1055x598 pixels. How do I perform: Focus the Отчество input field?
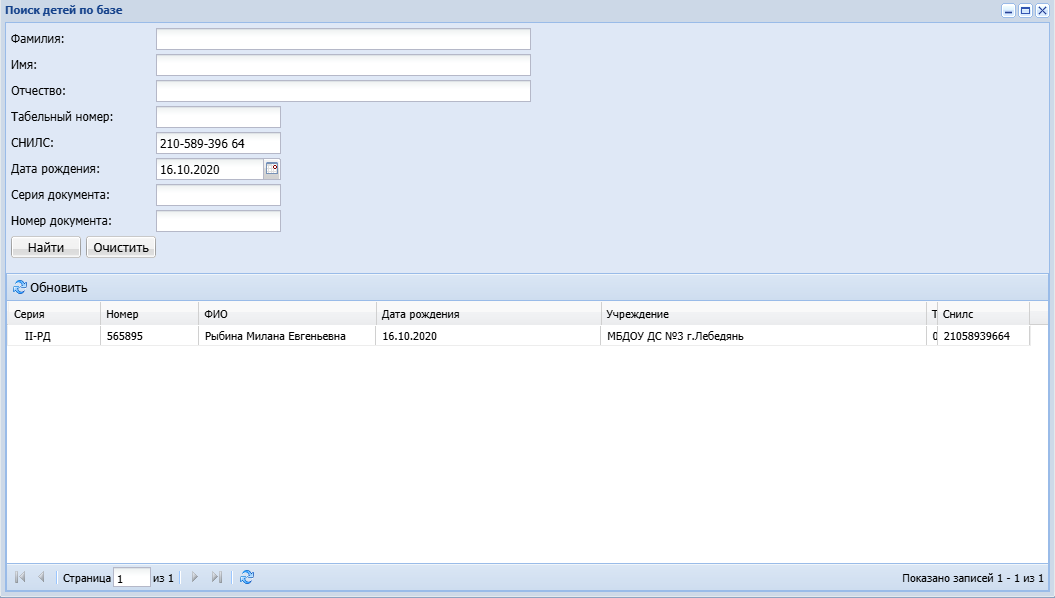pos(343,91)
